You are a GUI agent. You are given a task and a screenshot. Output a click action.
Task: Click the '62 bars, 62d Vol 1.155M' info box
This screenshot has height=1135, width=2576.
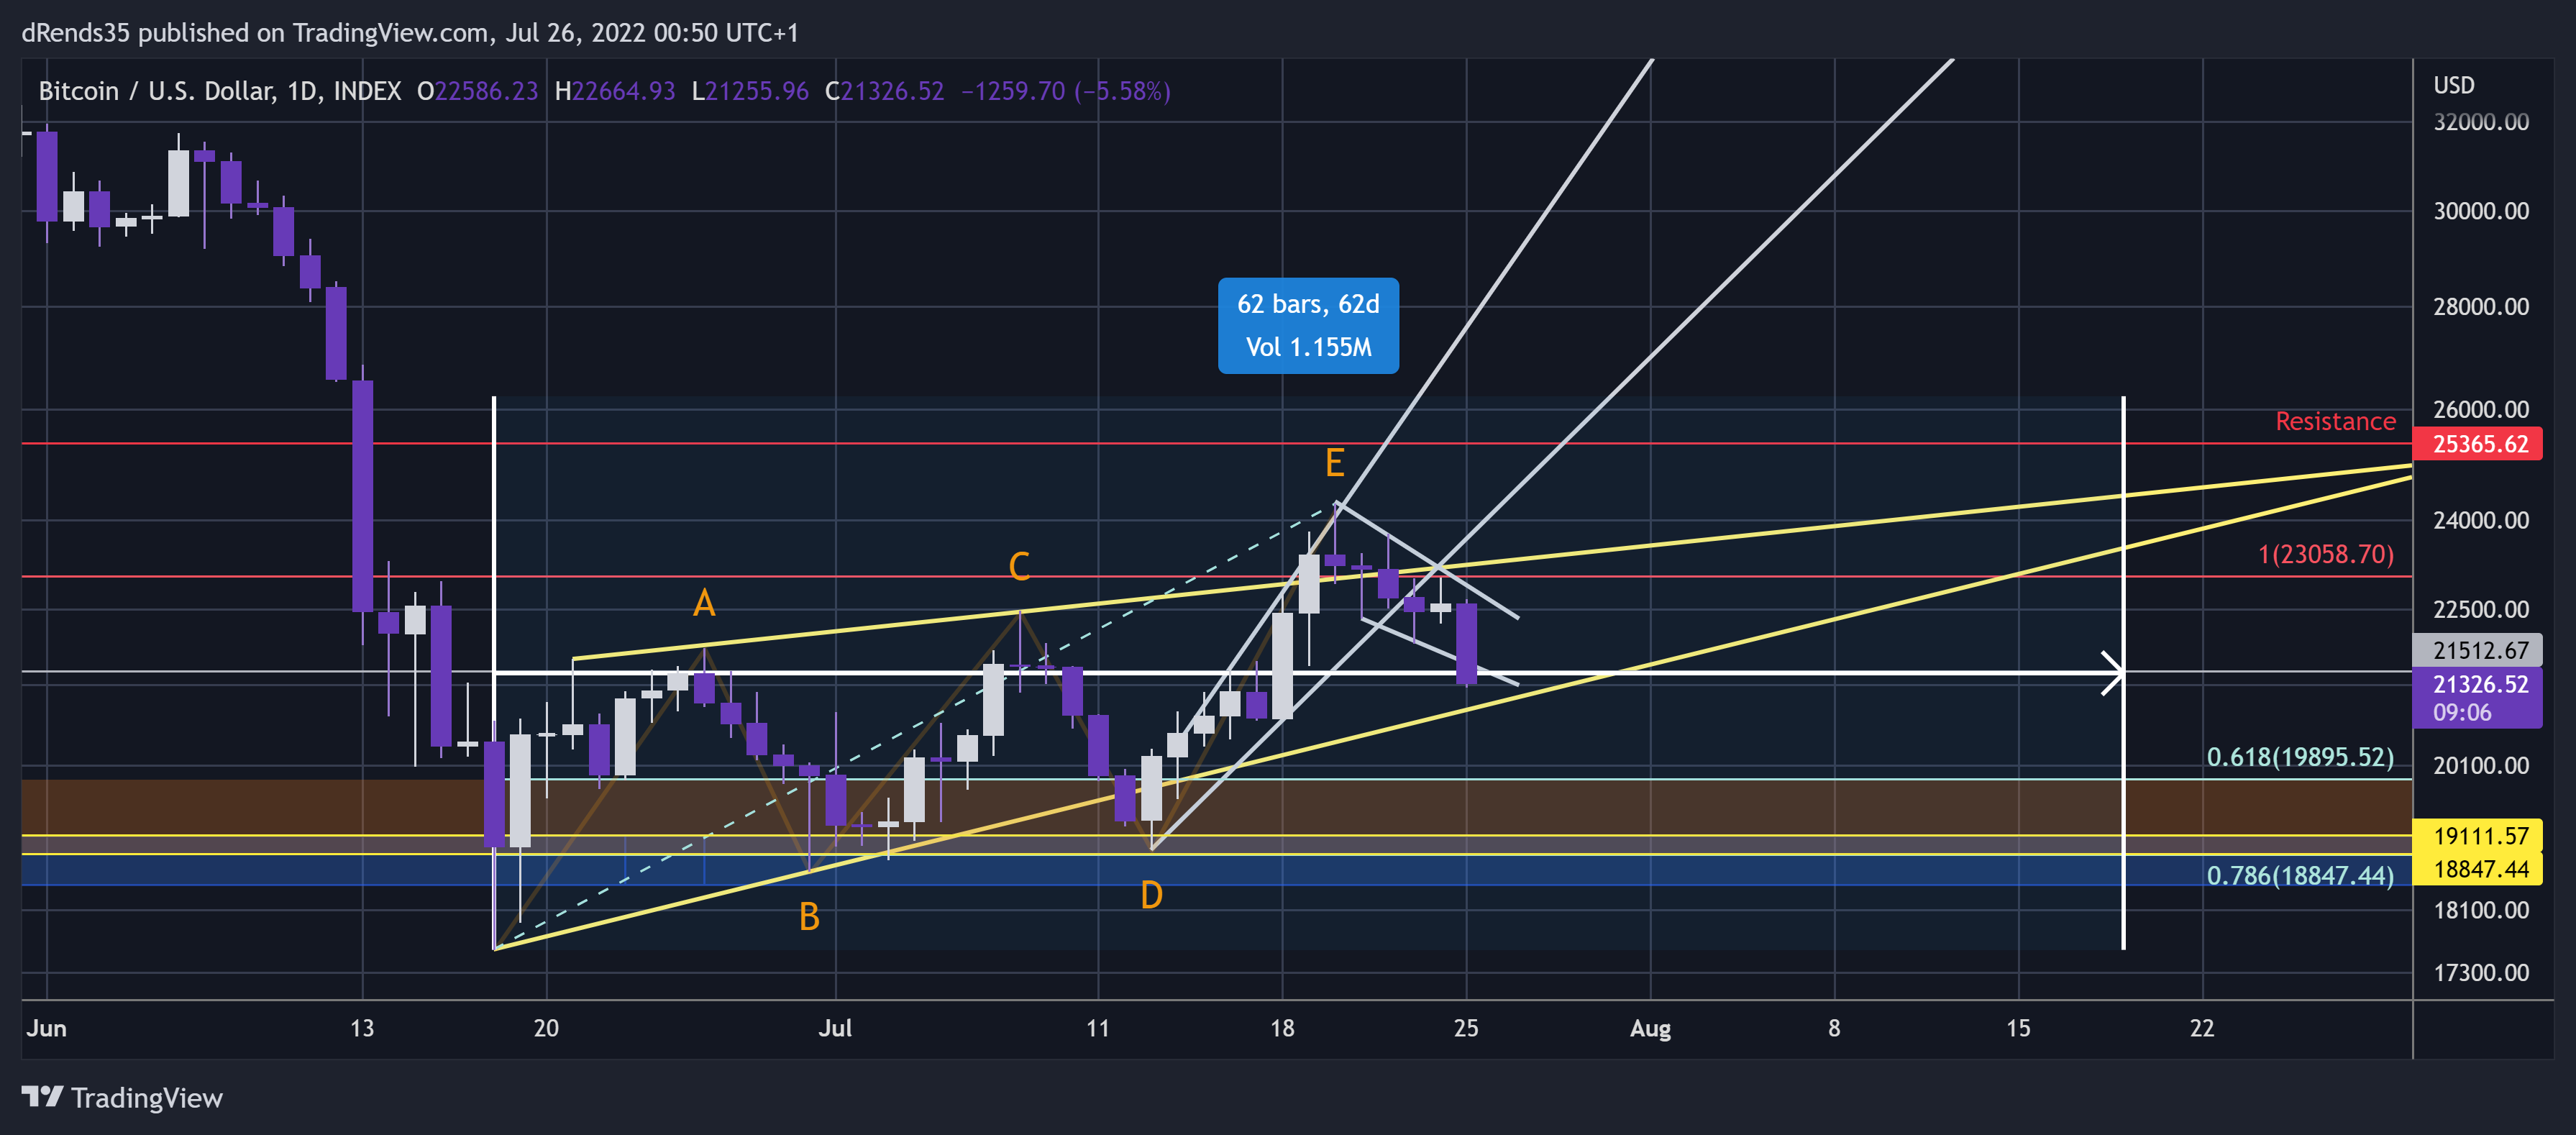point(1308,326)
